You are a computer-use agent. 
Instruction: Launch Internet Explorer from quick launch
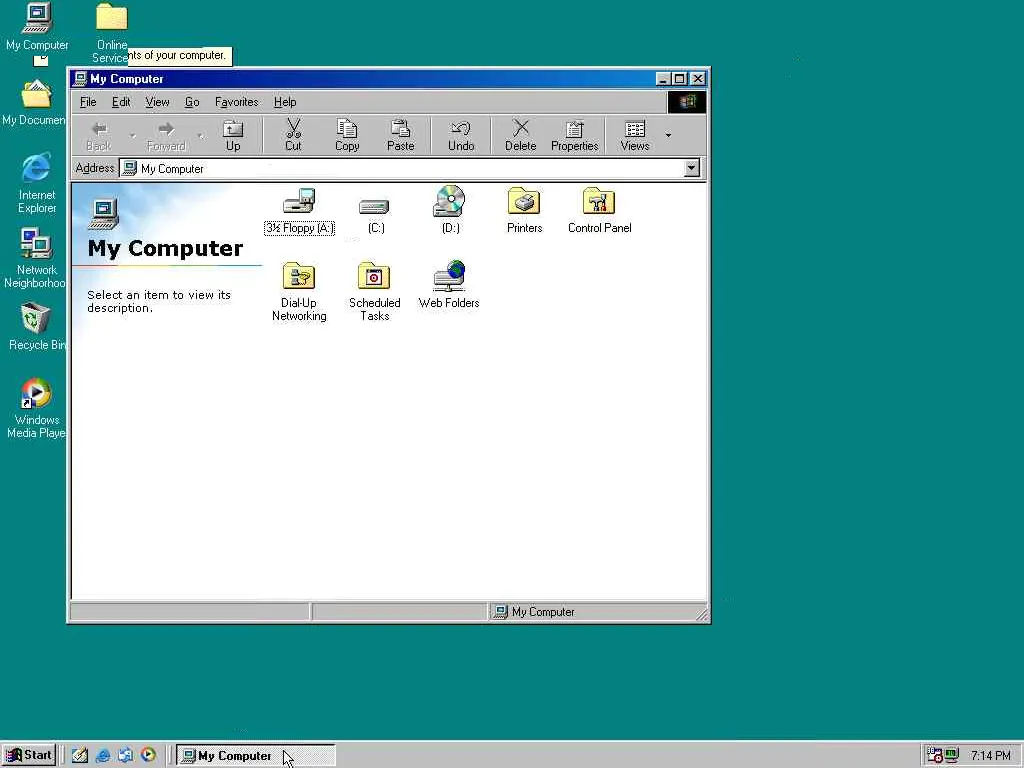(x=103, y=755)
